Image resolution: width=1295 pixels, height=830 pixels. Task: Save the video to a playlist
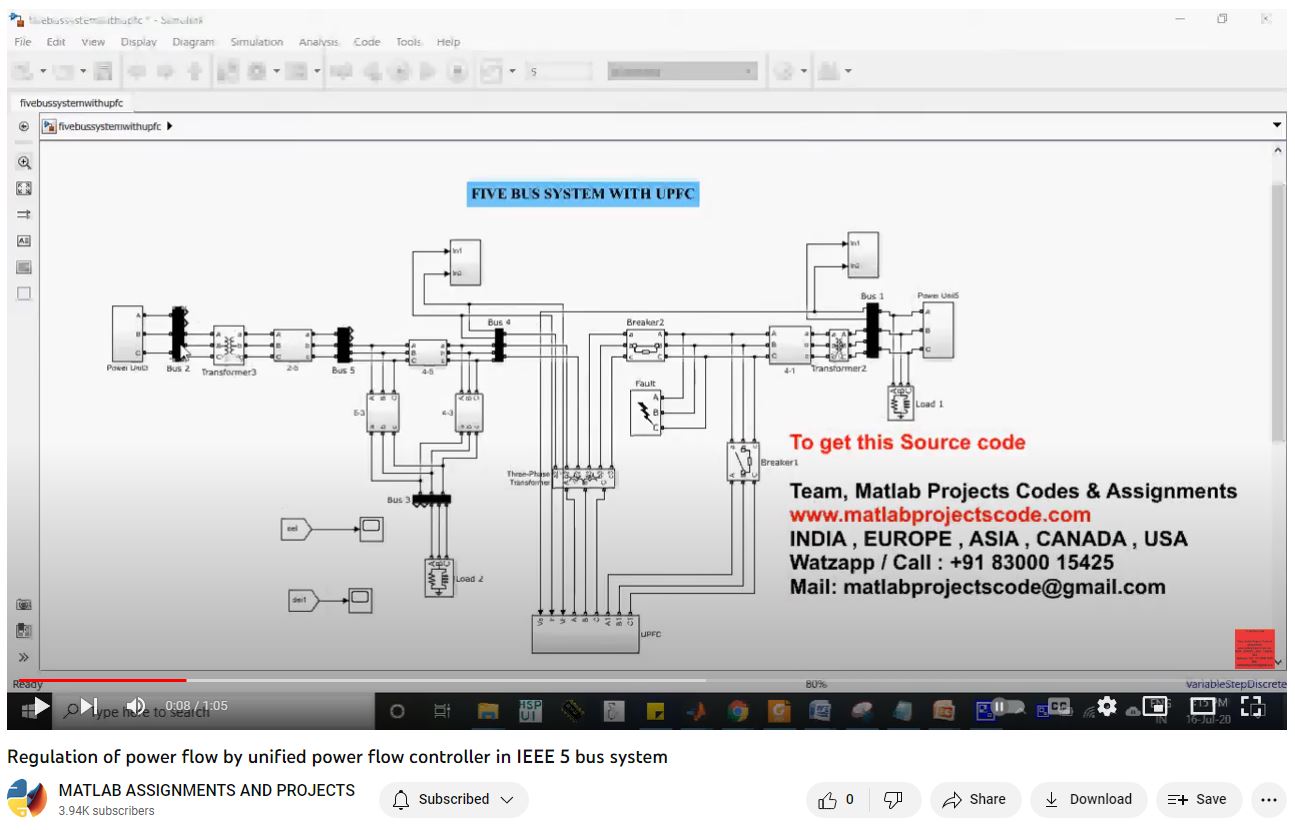1198,799
